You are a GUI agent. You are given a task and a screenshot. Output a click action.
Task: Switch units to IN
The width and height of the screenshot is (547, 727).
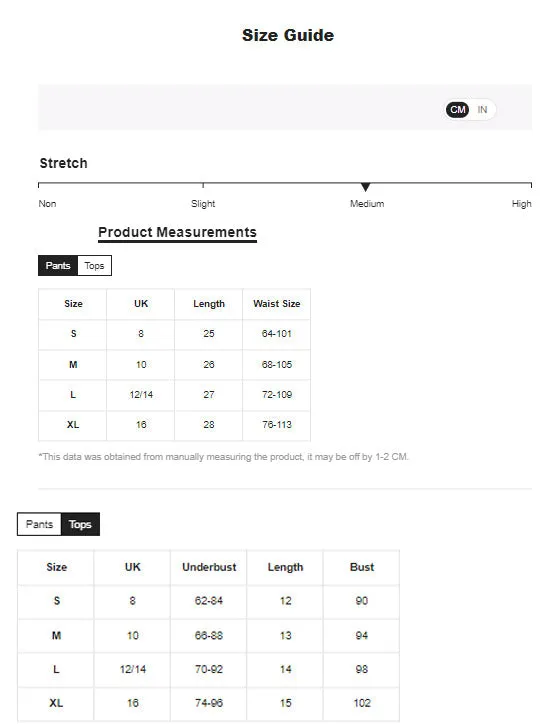[x=482, y=109]
